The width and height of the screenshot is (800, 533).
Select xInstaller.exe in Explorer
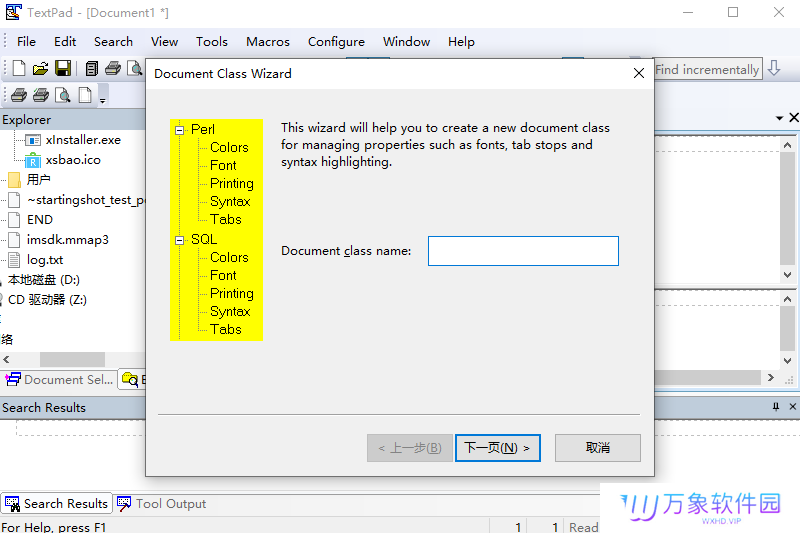[83, 140]
